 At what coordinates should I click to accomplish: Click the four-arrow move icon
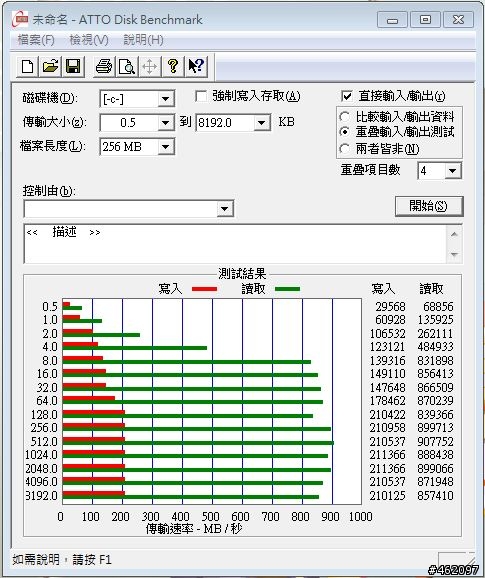(150, 67)
